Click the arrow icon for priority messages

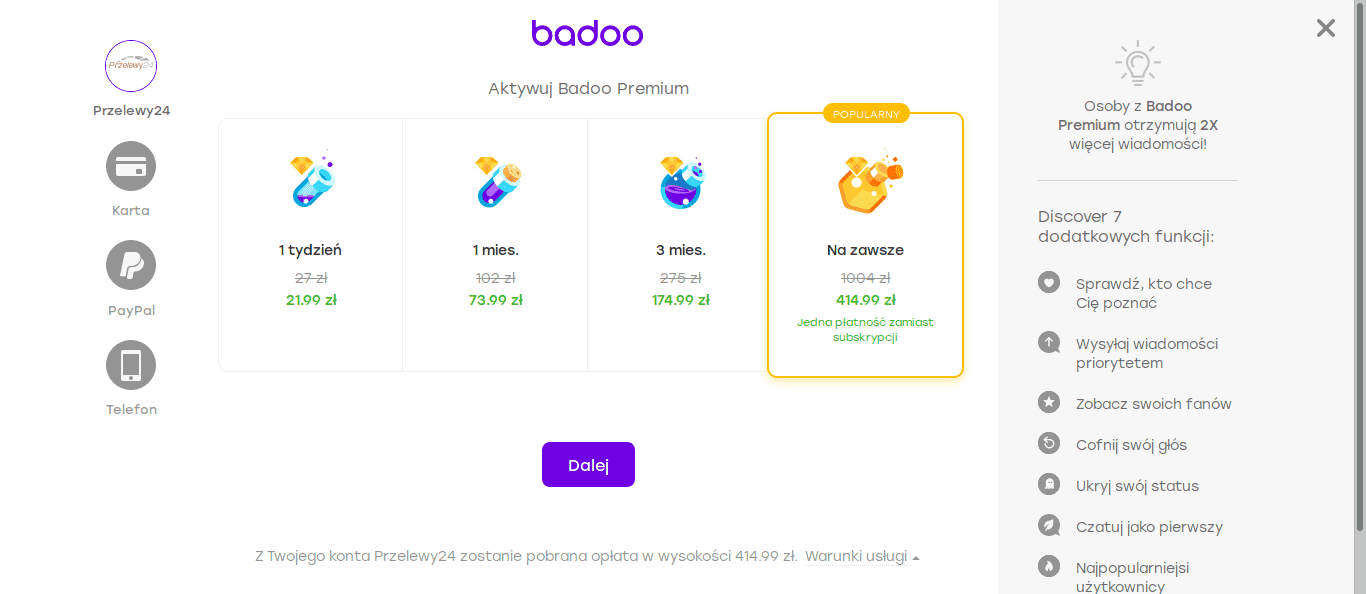tap(1048, 343)
